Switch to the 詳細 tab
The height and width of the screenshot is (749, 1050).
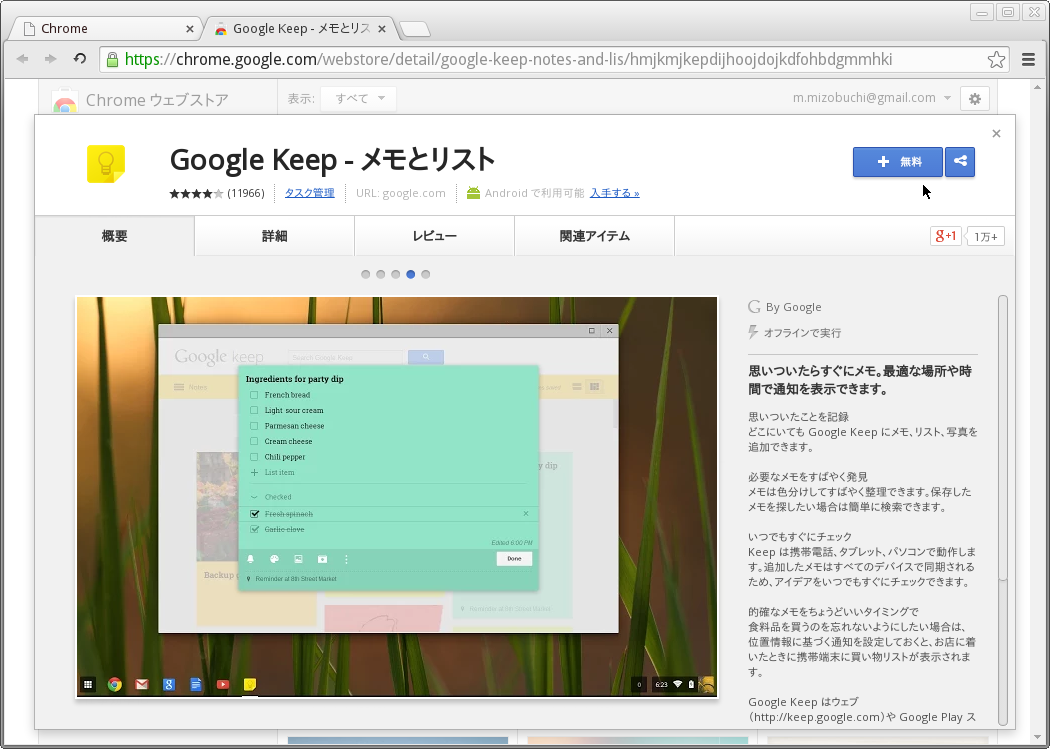[x=275, y=236]
